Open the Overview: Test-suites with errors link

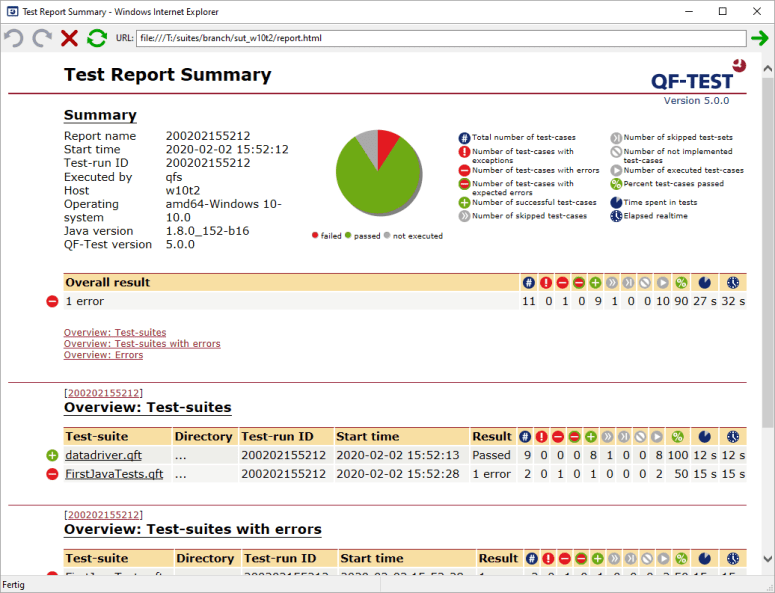(x=142, y=344)
